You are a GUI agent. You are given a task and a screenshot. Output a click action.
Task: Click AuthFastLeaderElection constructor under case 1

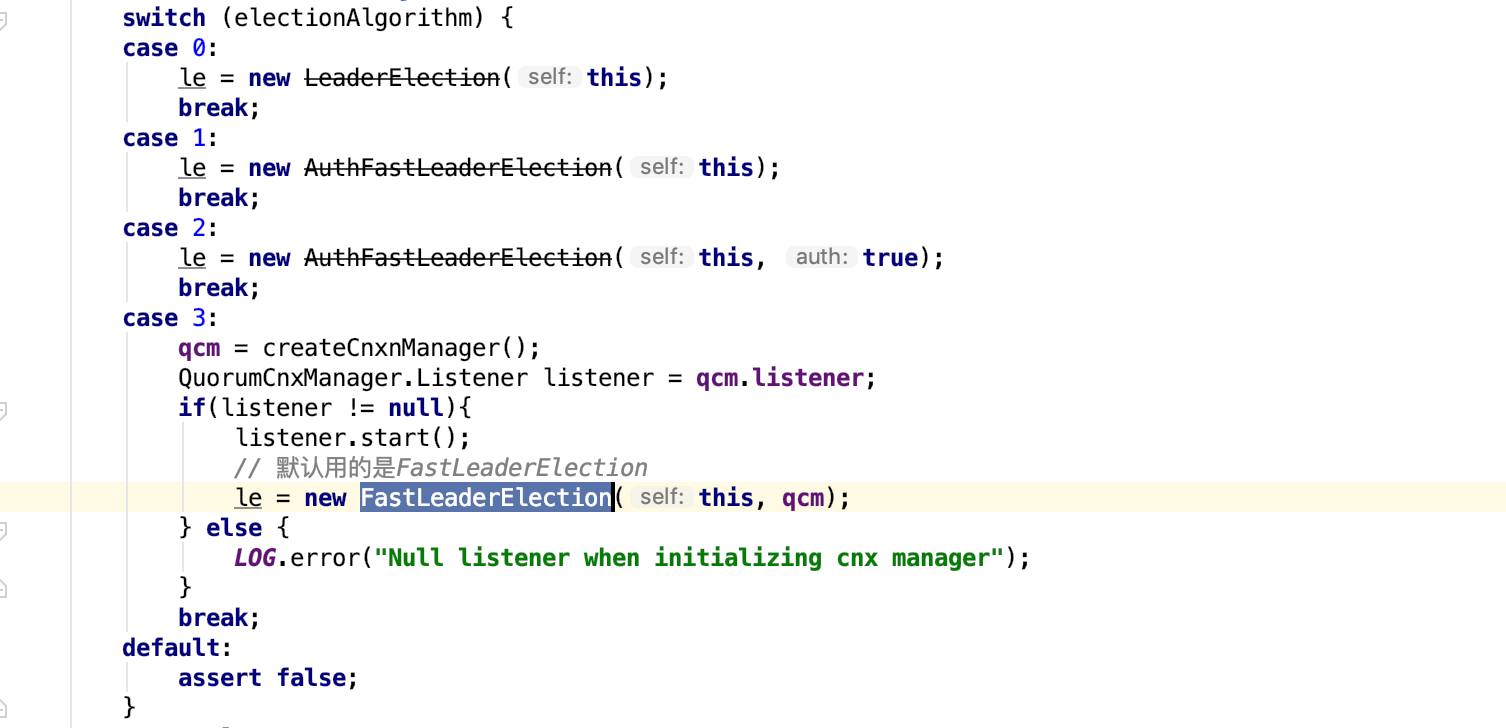tap(458, 167)
